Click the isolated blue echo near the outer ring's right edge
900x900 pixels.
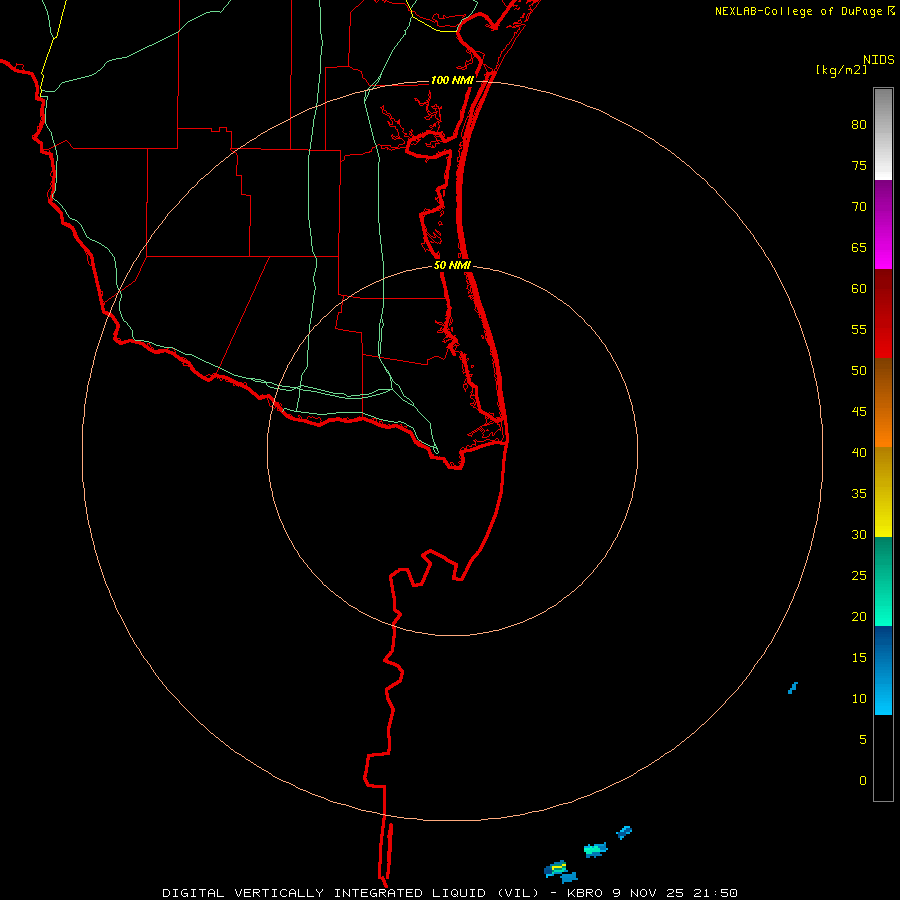coord(793,688)
